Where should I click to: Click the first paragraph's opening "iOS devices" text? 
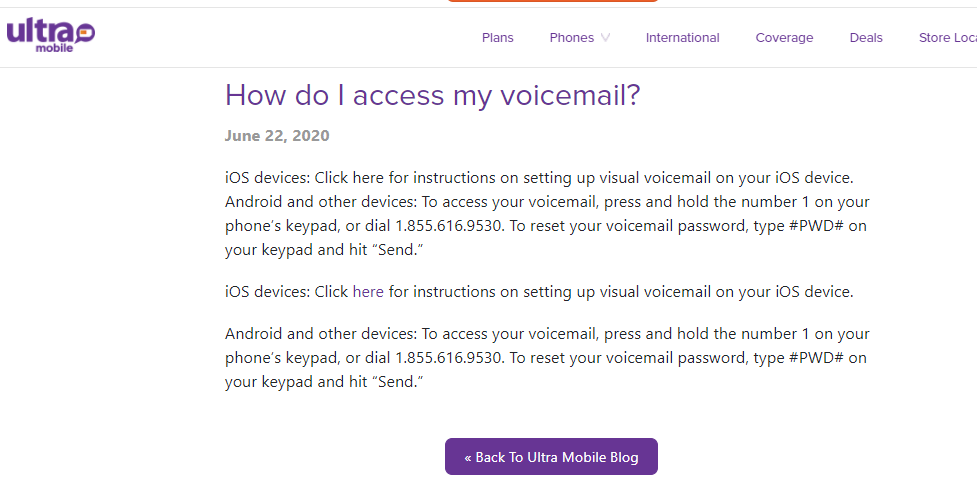point(267,178)
